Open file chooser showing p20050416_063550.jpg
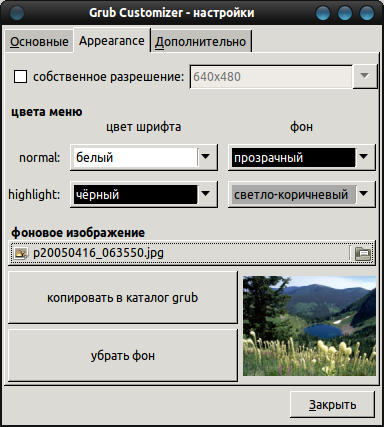384x427 pixels. (x=192, y=253)
